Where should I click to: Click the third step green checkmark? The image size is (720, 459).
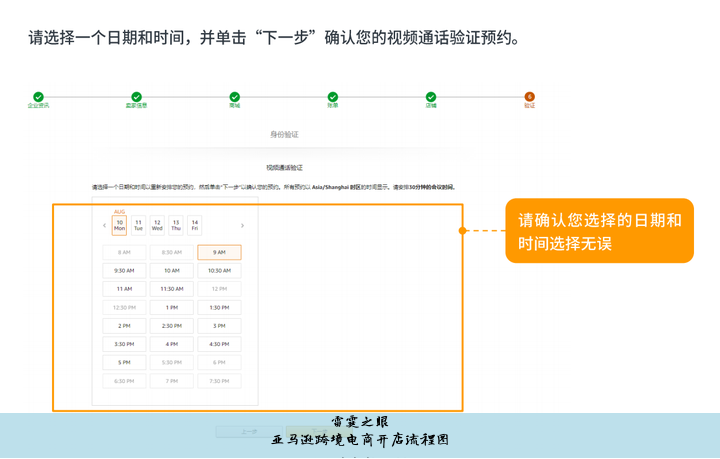(x=234, y=97)
